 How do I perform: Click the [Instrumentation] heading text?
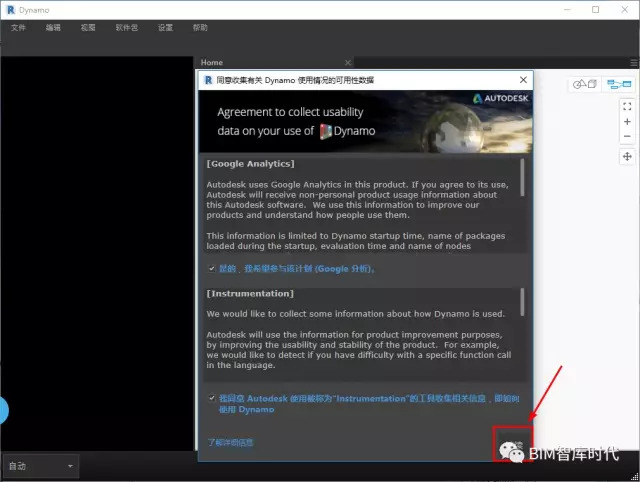click(250, 293)
